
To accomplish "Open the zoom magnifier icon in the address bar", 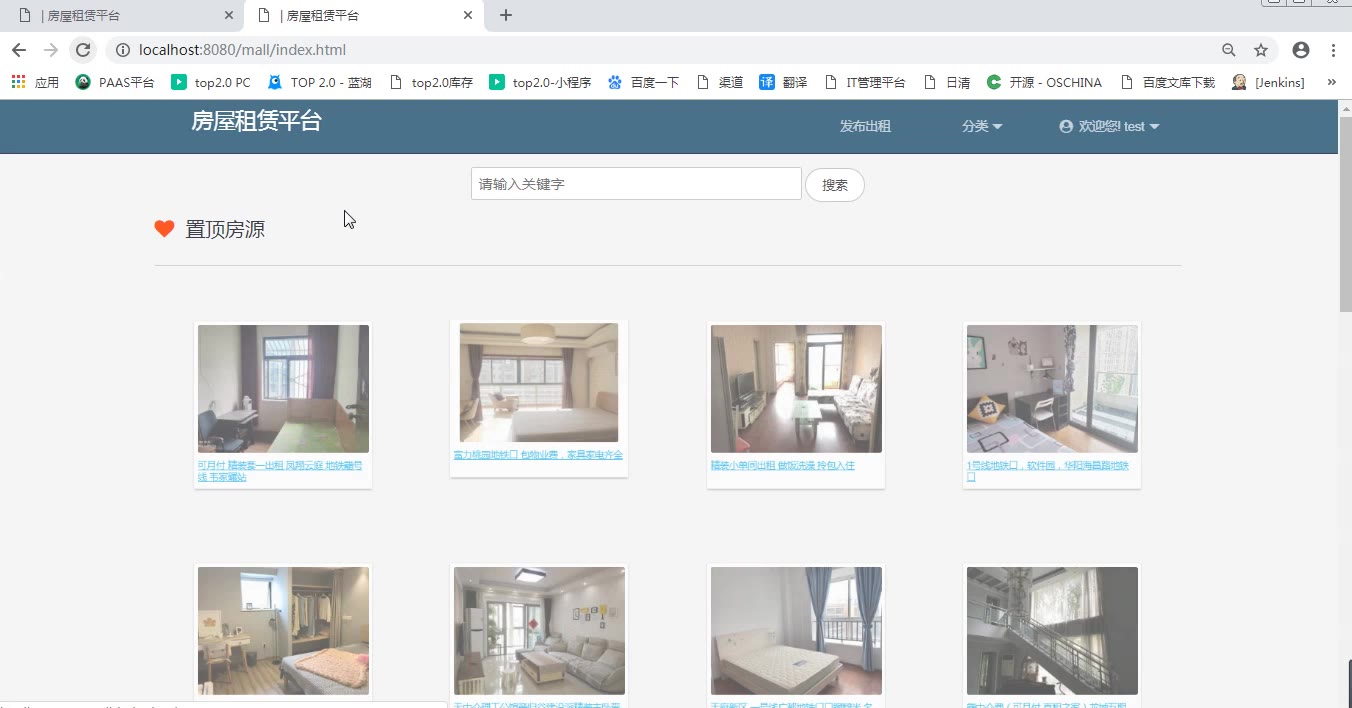I will [1229, 50].
